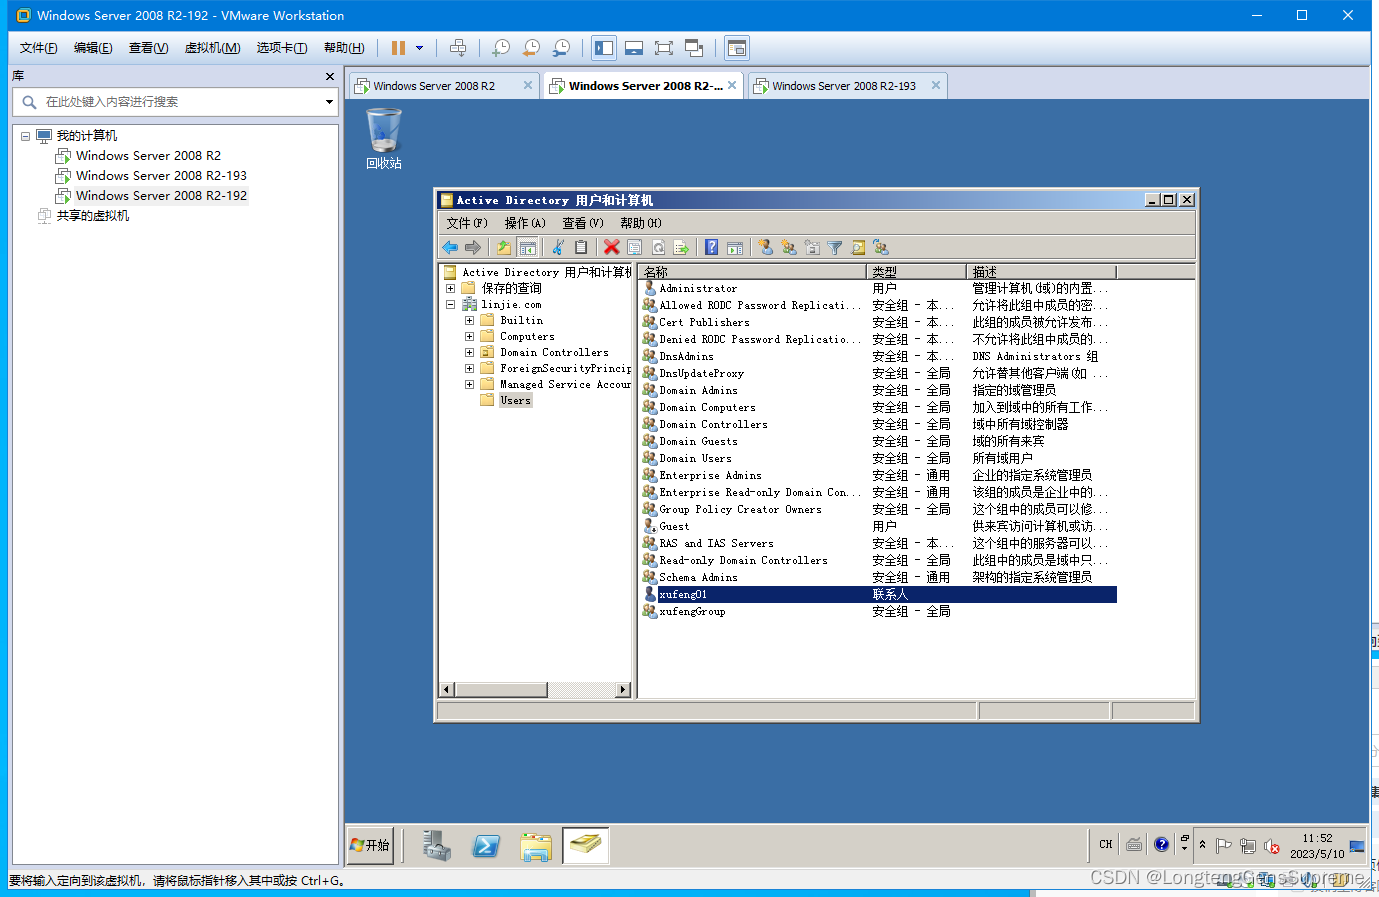
Task: Click the funnel Filter options icon
Action: coord(835,247)
